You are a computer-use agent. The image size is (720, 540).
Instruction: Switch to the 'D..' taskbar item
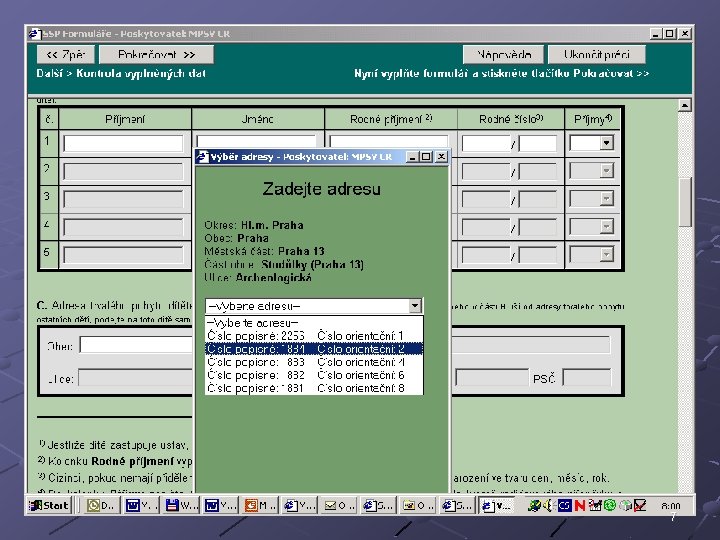coord(101,506)
